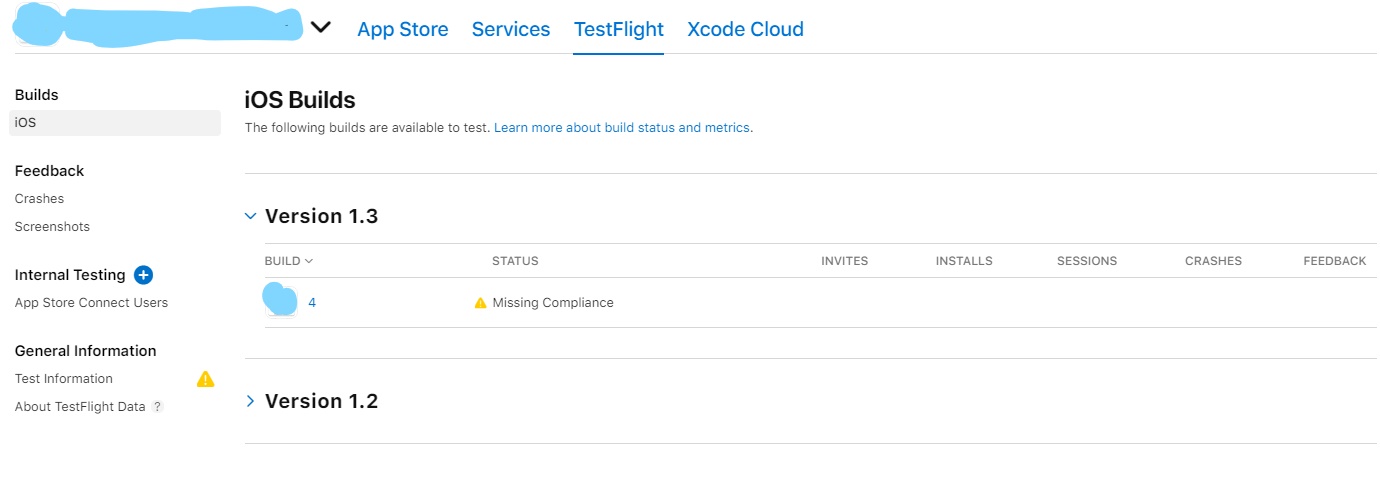This screenshot has height=480, width=1380.
Task: Switch to the App Store tab
Action: [x=403, y=29]
